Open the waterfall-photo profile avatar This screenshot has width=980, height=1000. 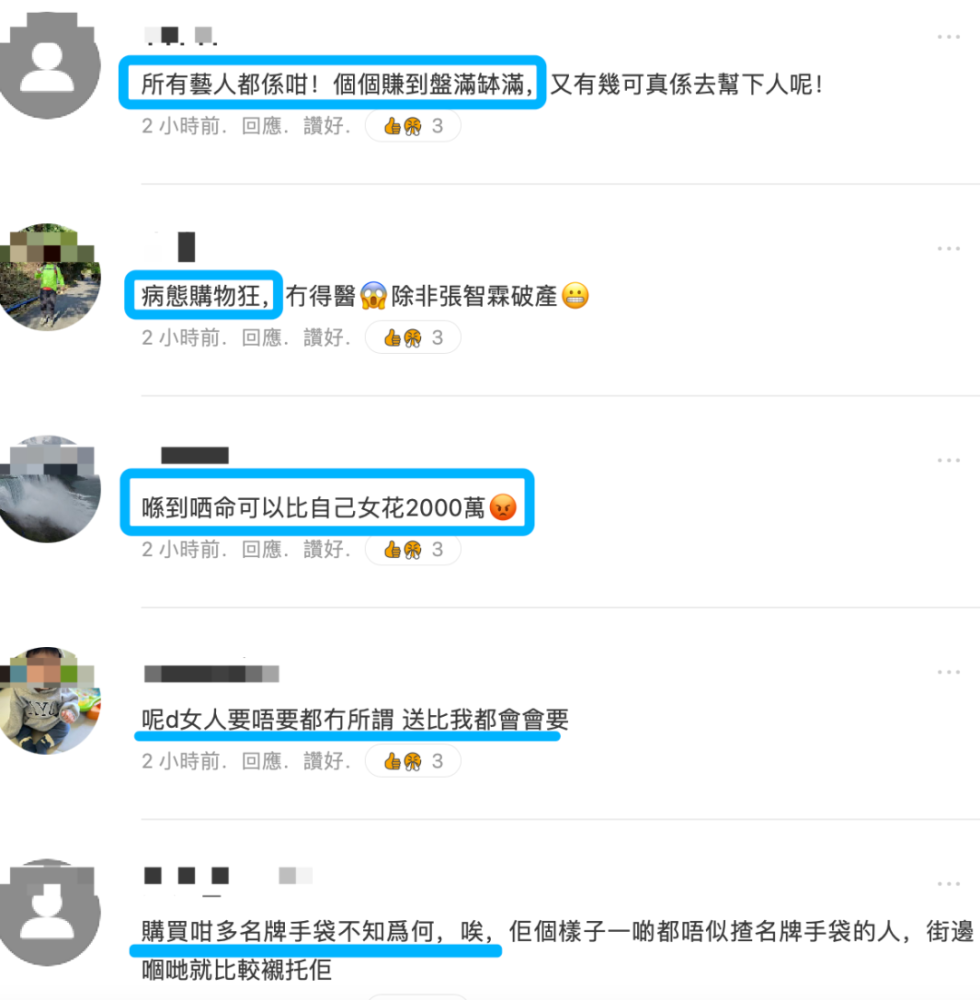pyautogui.click(x=47, y=489)
